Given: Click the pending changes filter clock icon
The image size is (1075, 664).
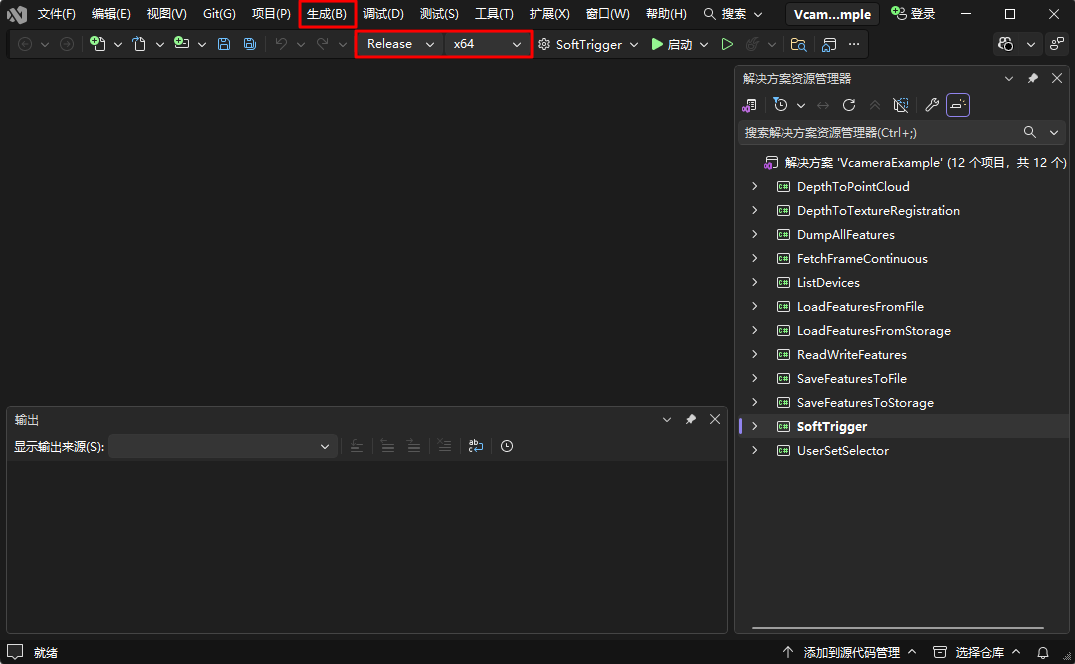Looking at the screenshot, I should [780, 105].
